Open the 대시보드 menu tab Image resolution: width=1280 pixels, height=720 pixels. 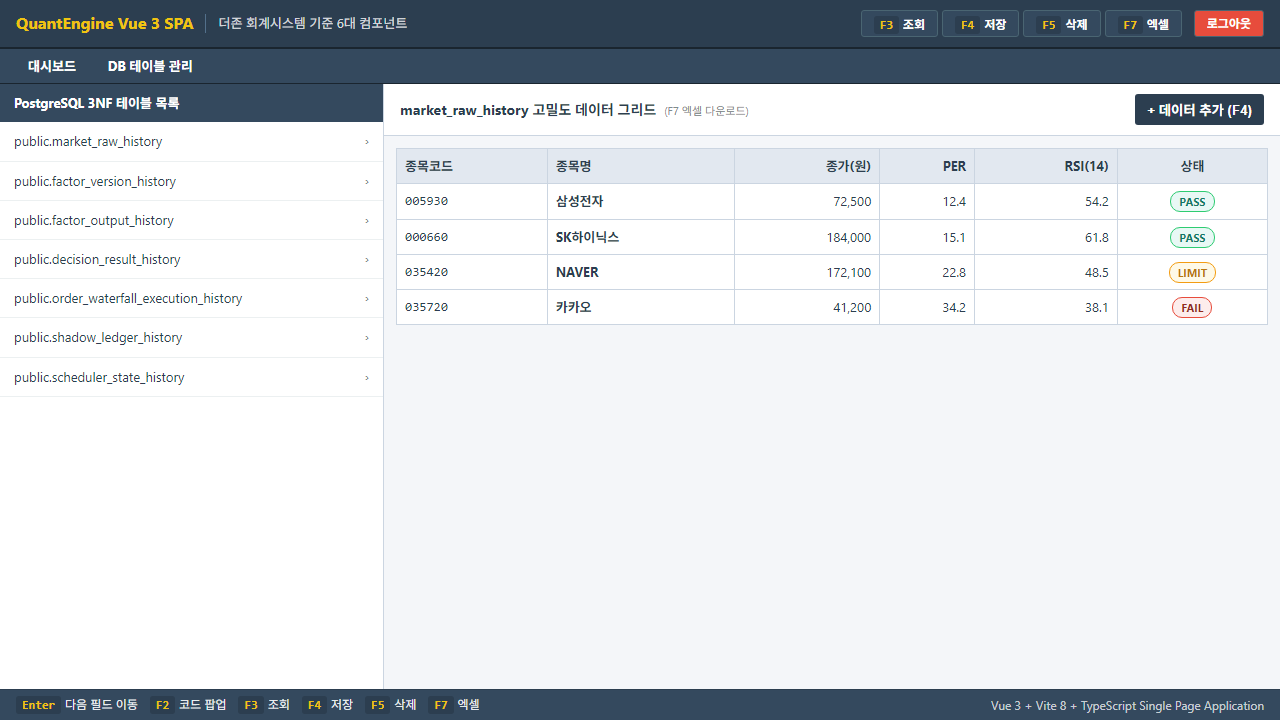(52, 66)
